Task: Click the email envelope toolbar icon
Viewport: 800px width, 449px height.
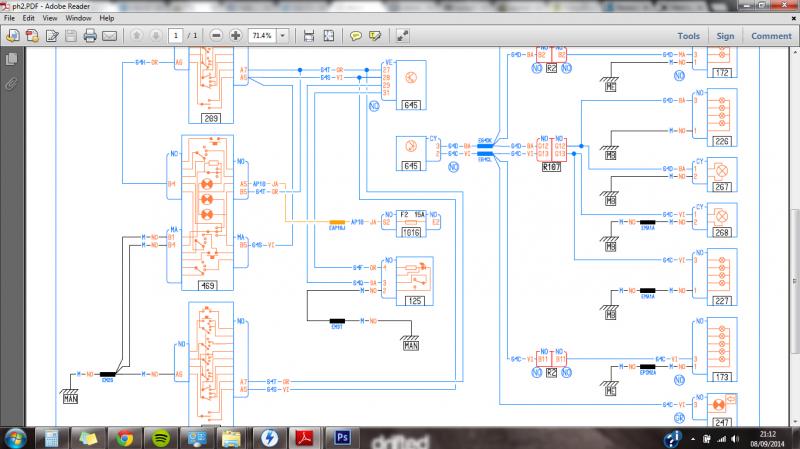Action: 109,36
